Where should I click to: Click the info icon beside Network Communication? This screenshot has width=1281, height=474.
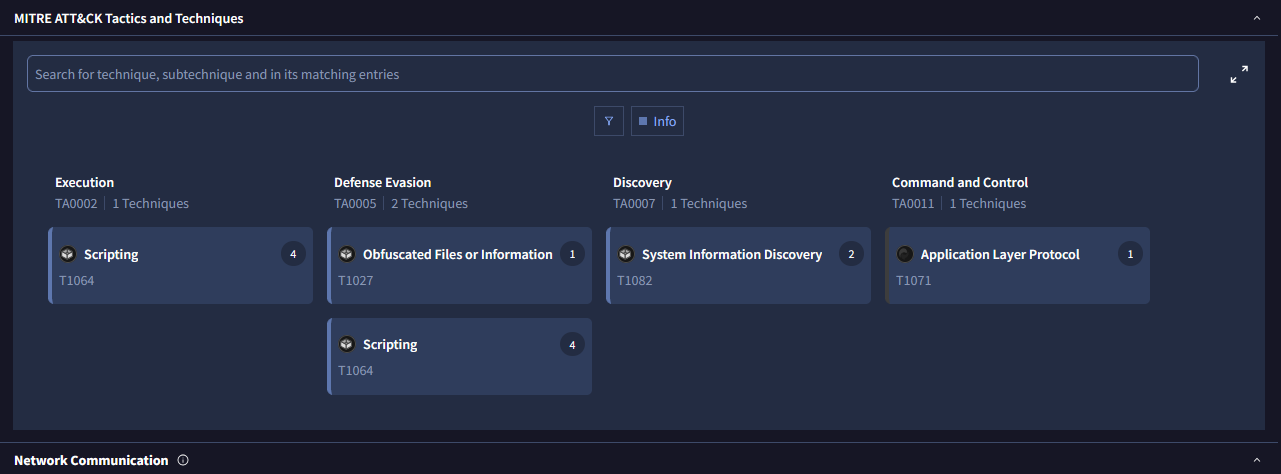[183, 460]
